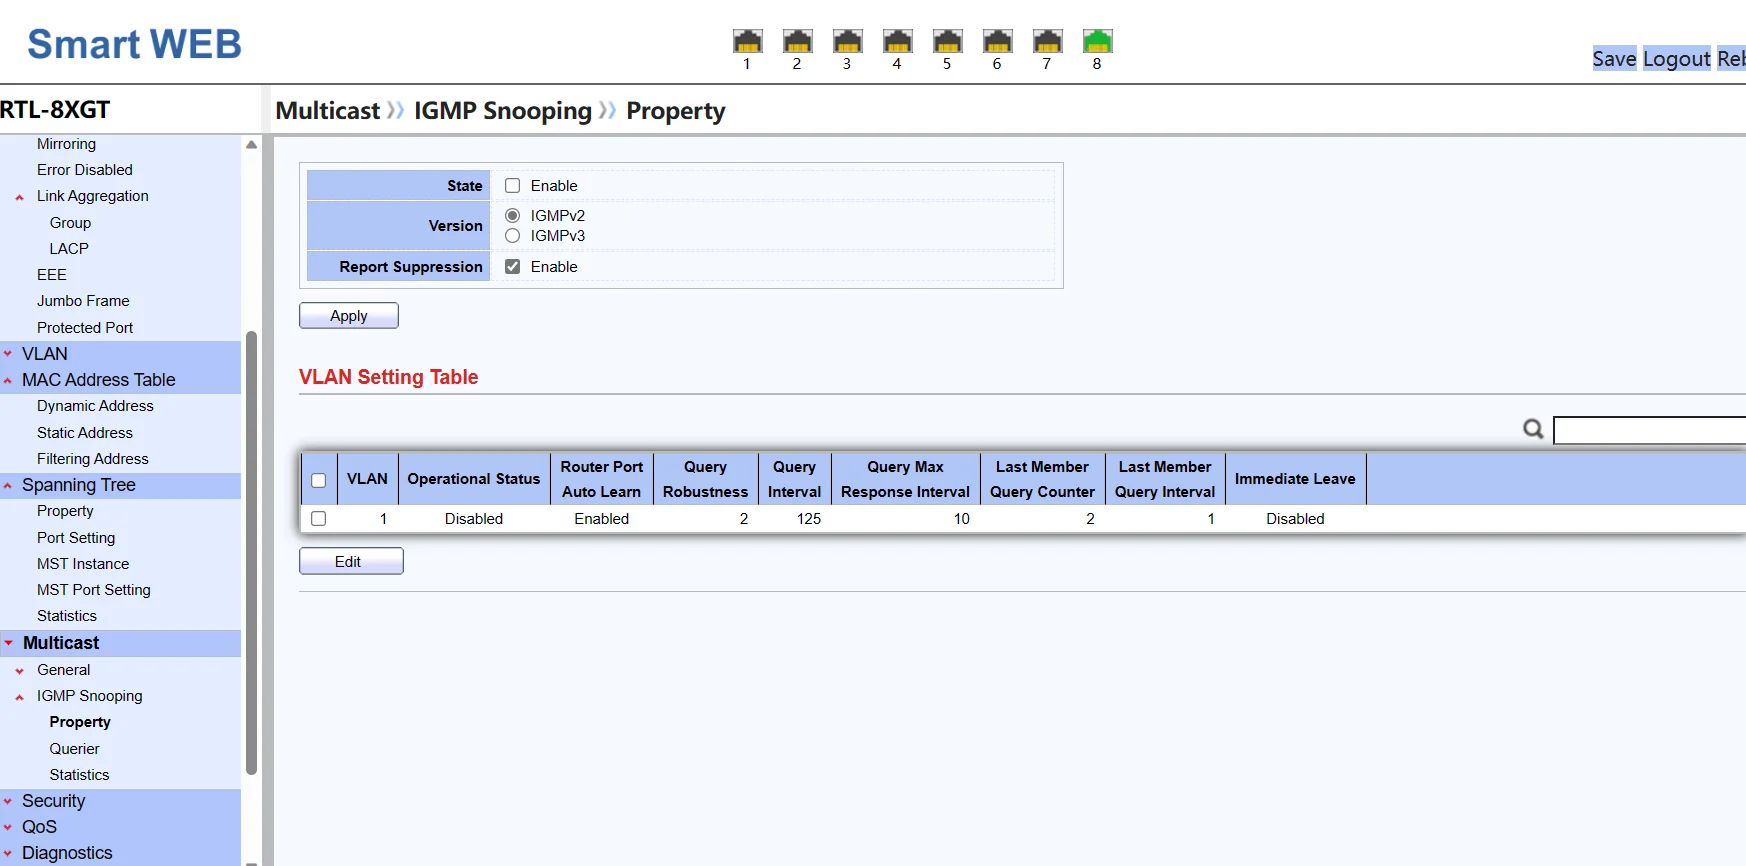The width and height of the screenshot is (1746, 866).
Task: Click the port 7 Ethernet icon
Action: 1047,41
